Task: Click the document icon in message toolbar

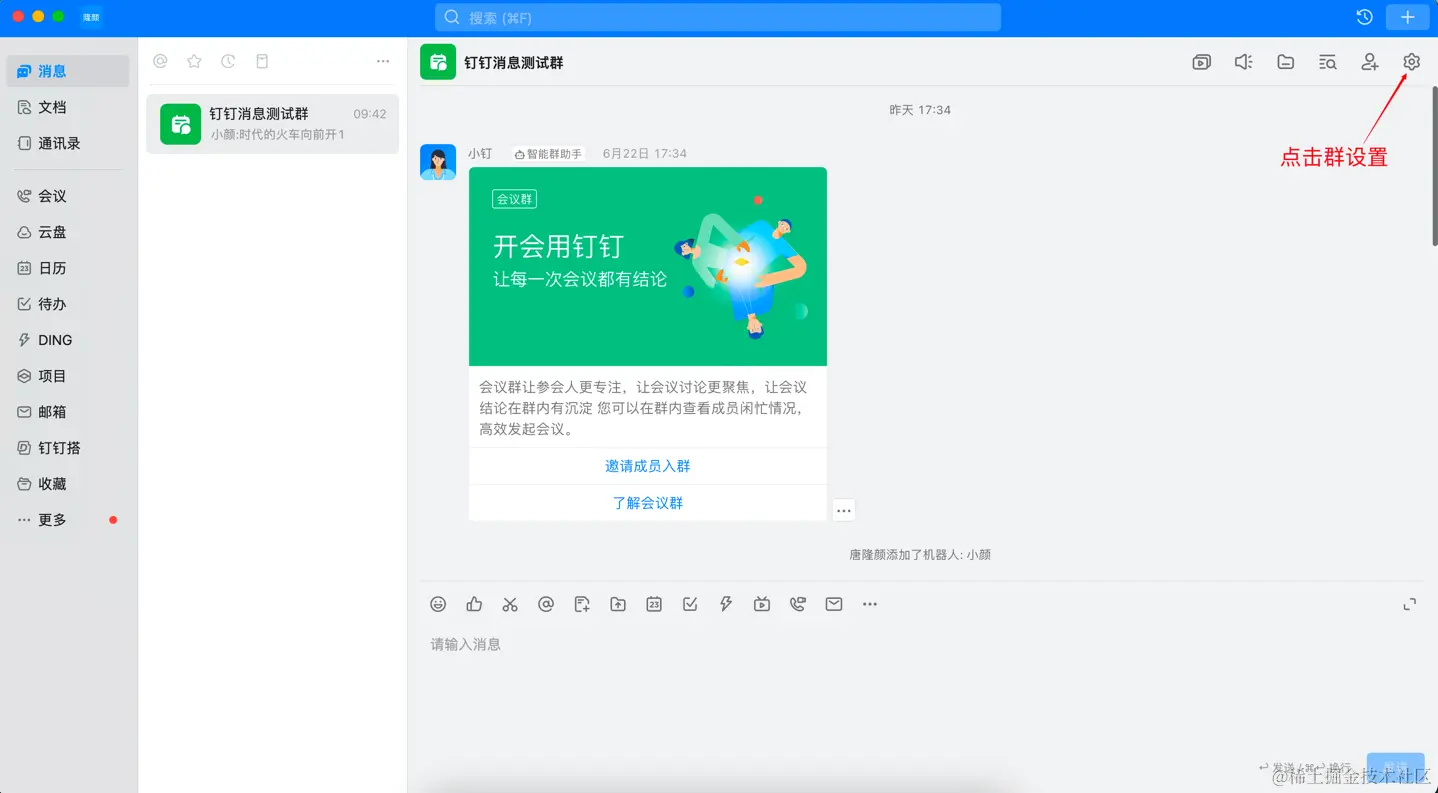Action: [x=582, y=604]
